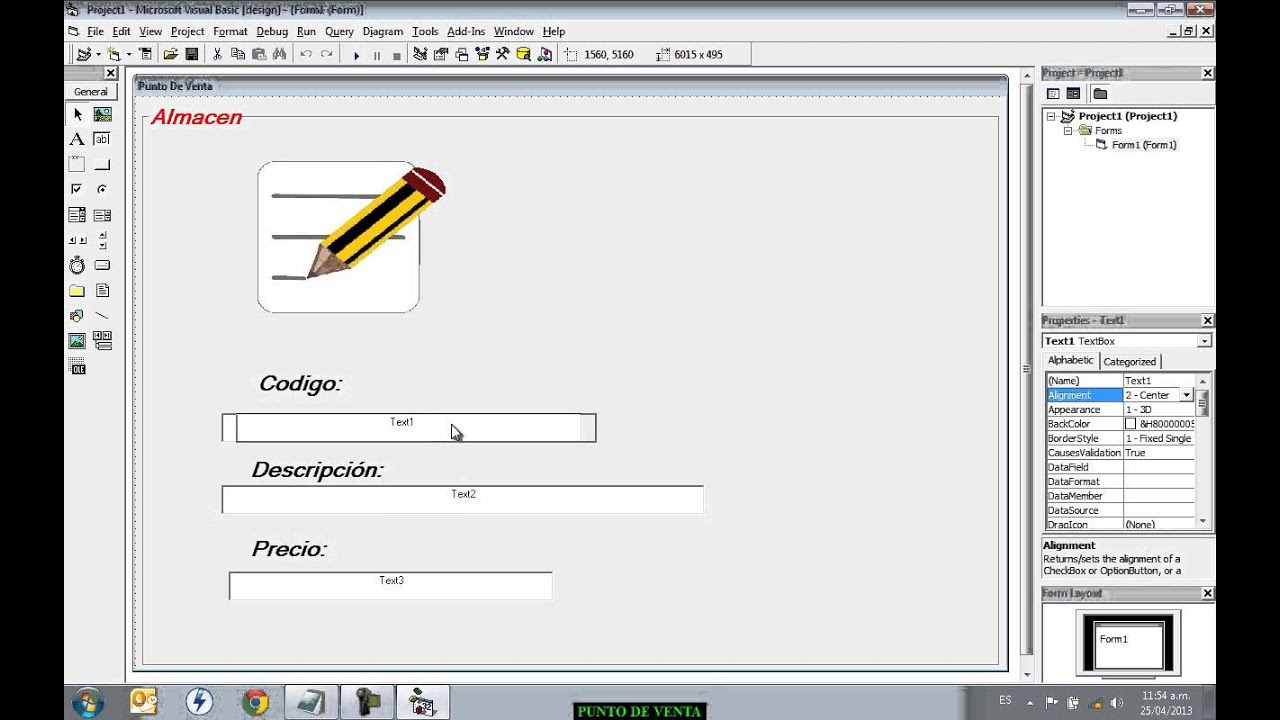
Task: Select the TextBox control tool
Action: click(x=102, y=140)
